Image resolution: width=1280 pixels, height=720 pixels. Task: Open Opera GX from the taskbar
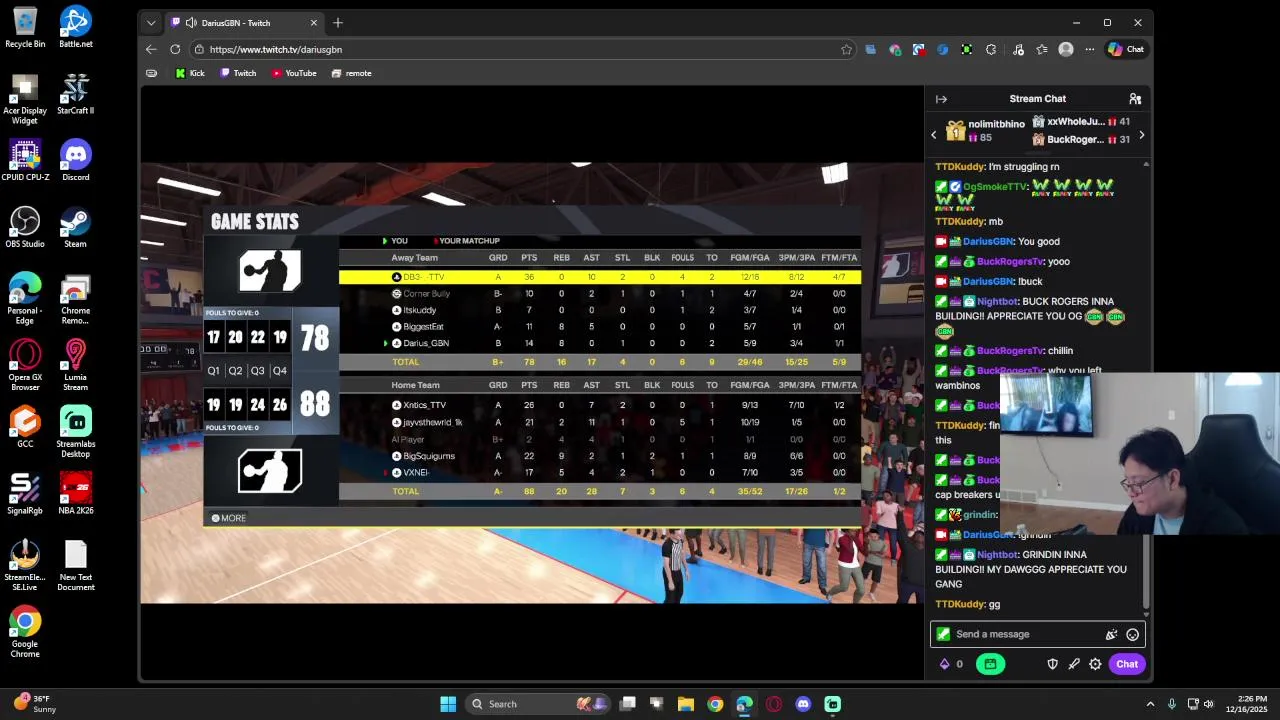(x=774, y=704)
